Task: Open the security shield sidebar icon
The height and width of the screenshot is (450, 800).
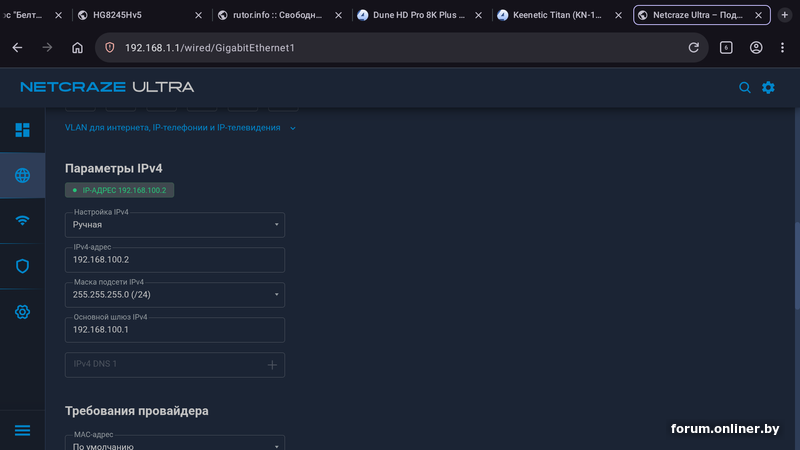Action: (x=22, y=266)
